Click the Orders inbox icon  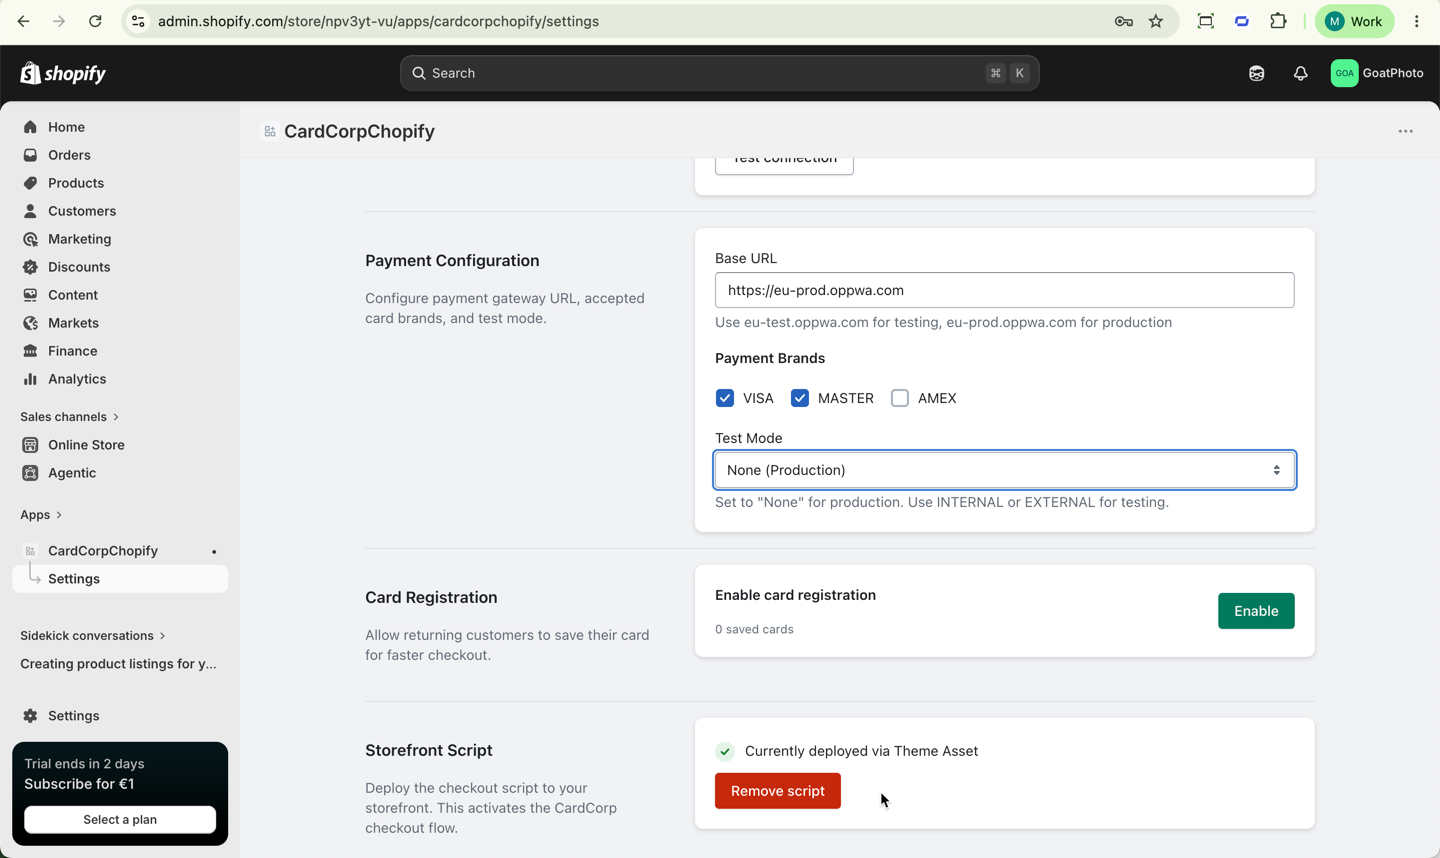30,155
